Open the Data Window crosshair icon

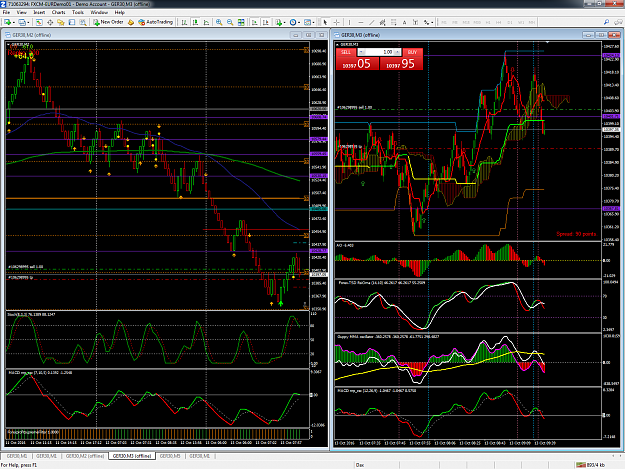[50, 22]
